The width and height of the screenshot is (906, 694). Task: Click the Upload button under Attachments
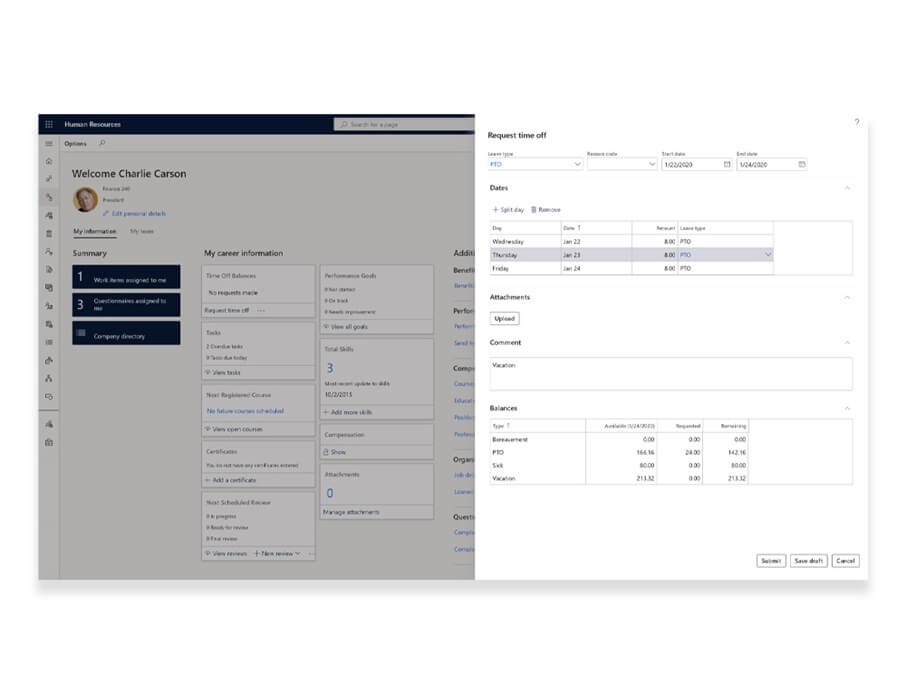[504, 318]
